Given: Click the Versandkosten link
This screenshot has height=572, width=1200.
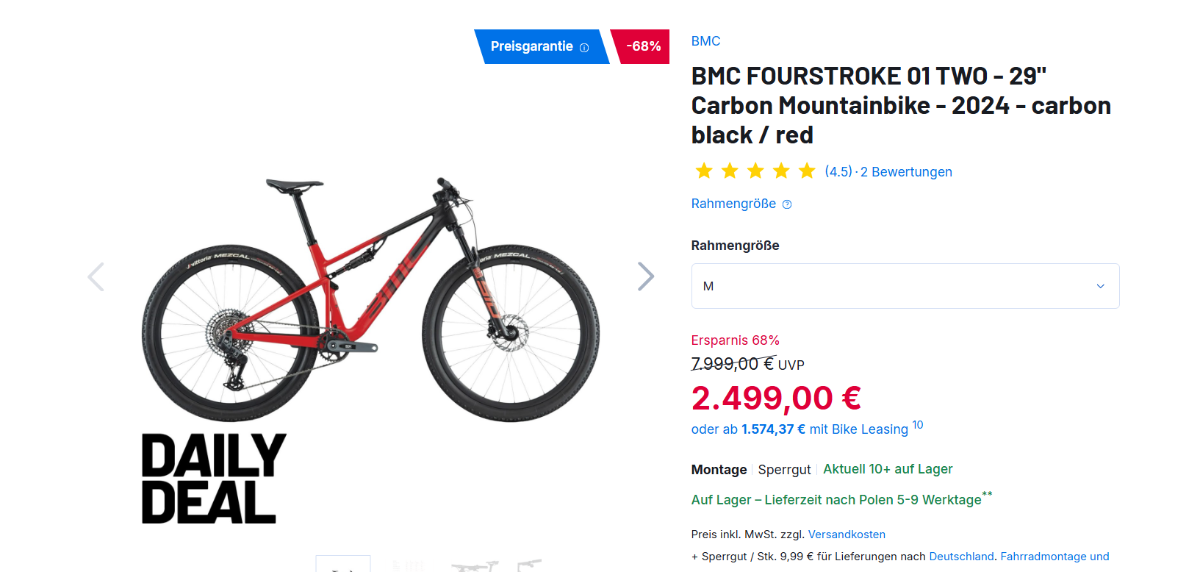Looking at the screenshot, I should pyautogui.click(x=846, y=534).
